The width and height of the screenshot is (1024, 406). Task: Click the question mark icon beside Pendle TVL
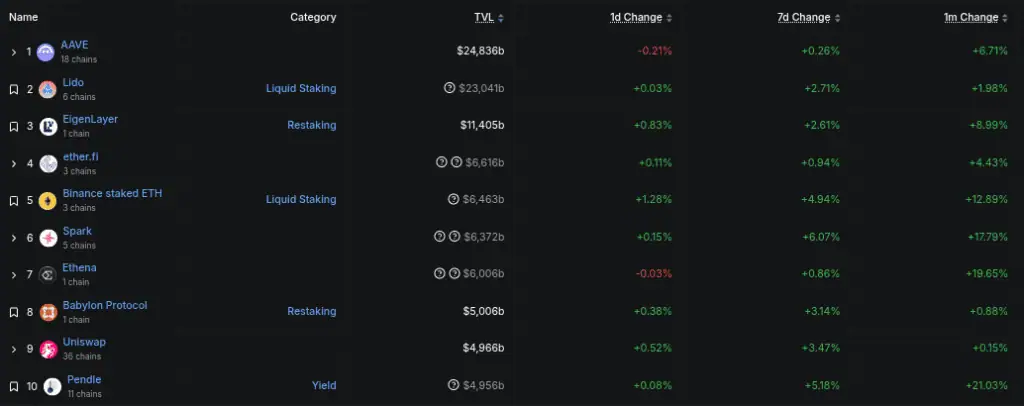tap(453, 384)
